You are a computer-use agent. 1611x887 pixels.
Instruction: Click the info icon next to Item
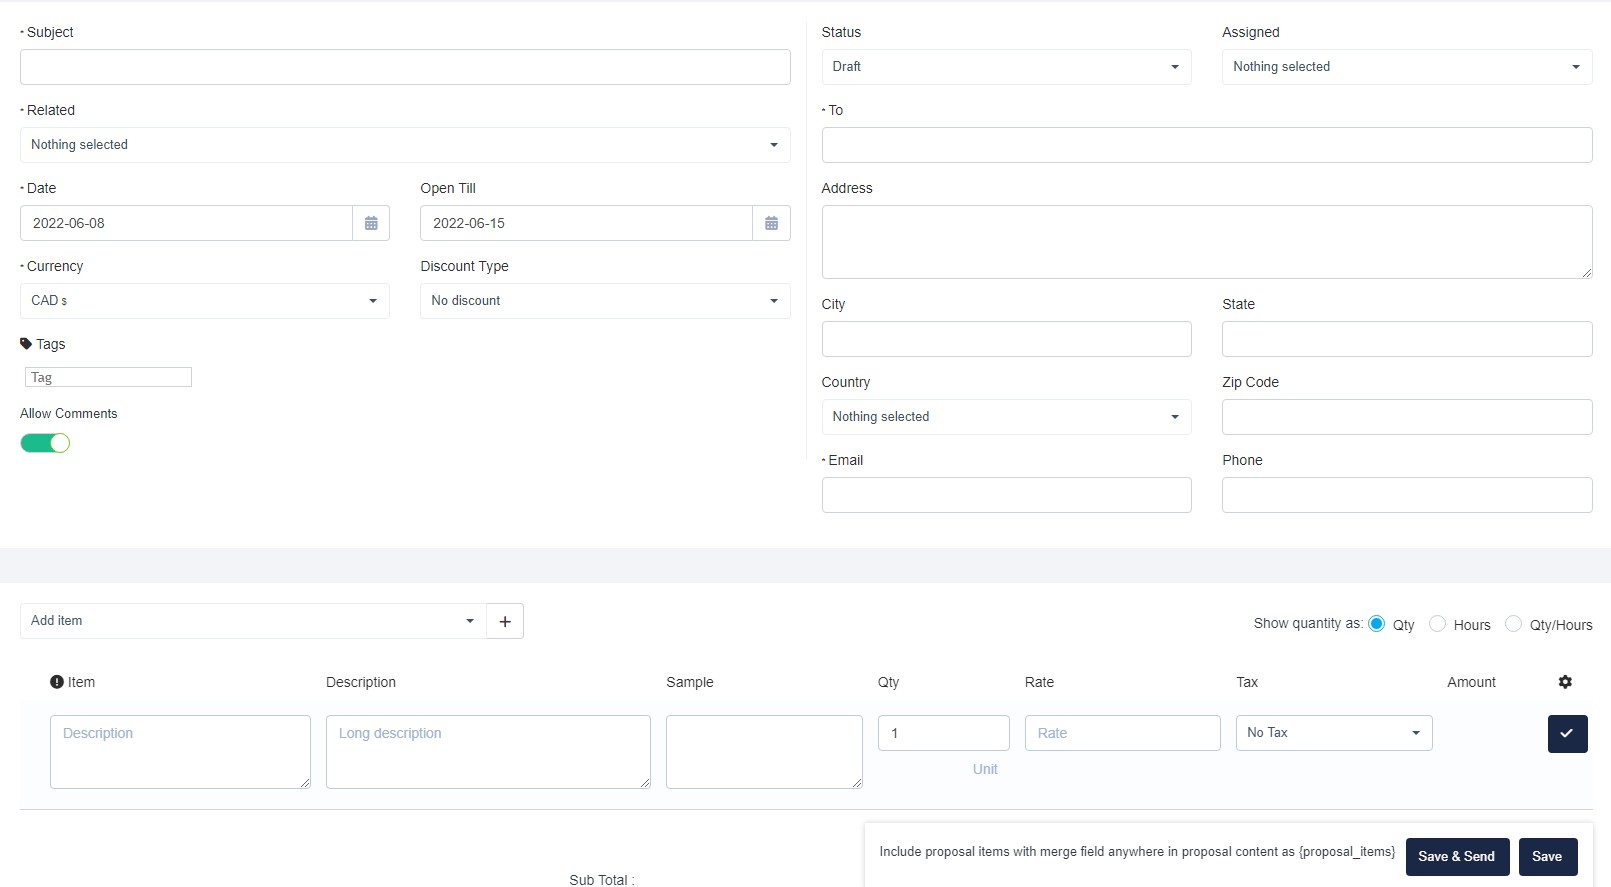click(57, 682)
